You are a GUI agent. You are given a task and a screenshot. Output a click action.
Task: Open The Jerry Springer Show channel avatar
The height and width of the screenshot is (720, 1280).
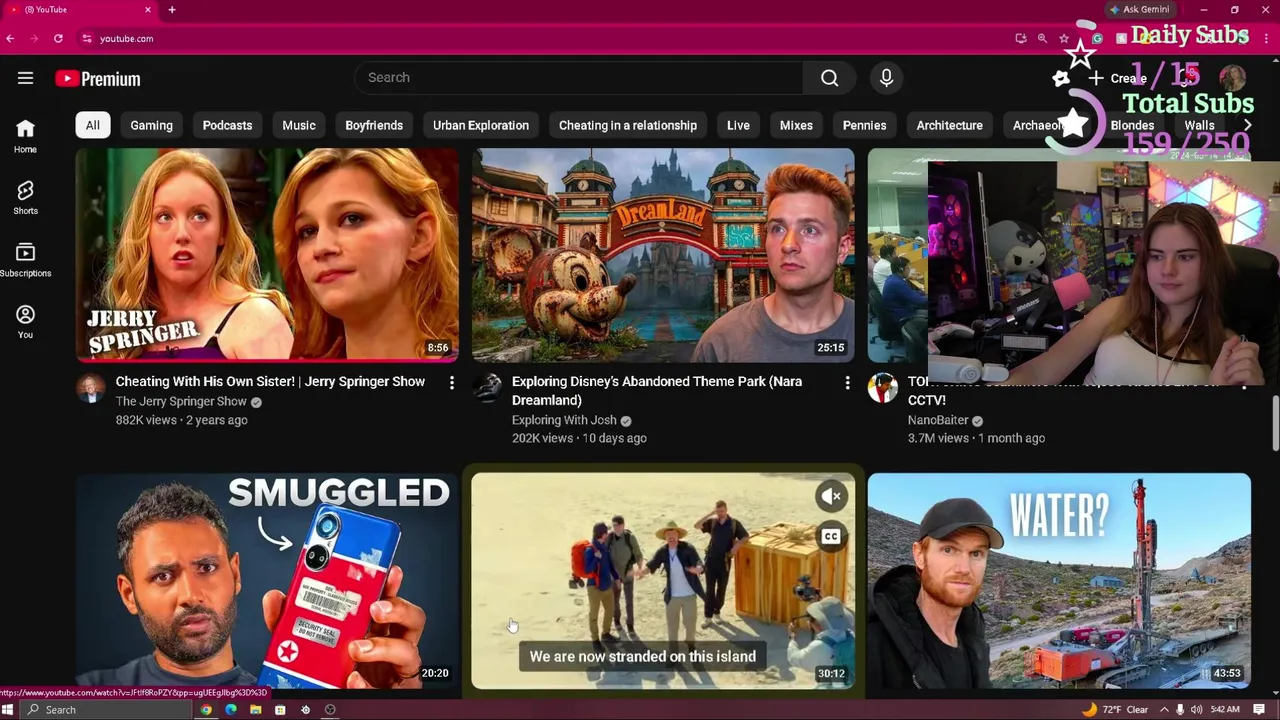pyautogui.click(x=90, y=388)
